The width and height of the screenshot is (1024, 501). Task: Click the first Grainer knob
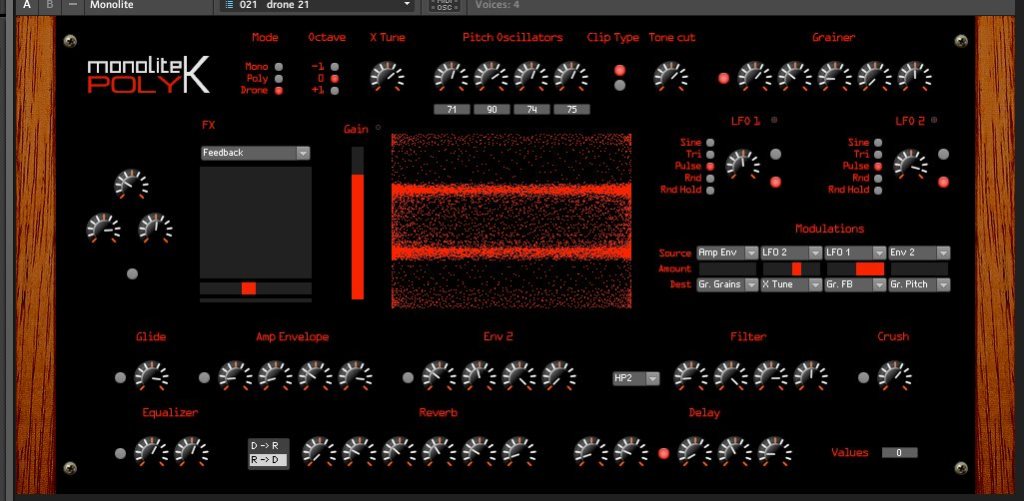pos(754,76)
